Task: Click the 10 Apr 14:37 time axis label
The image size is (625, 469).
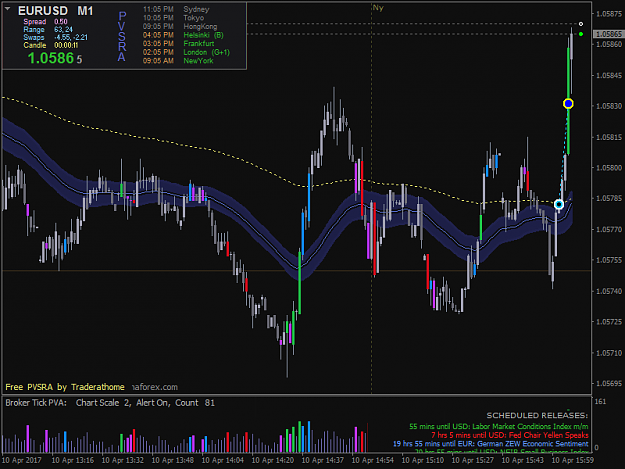Action: 322,460
